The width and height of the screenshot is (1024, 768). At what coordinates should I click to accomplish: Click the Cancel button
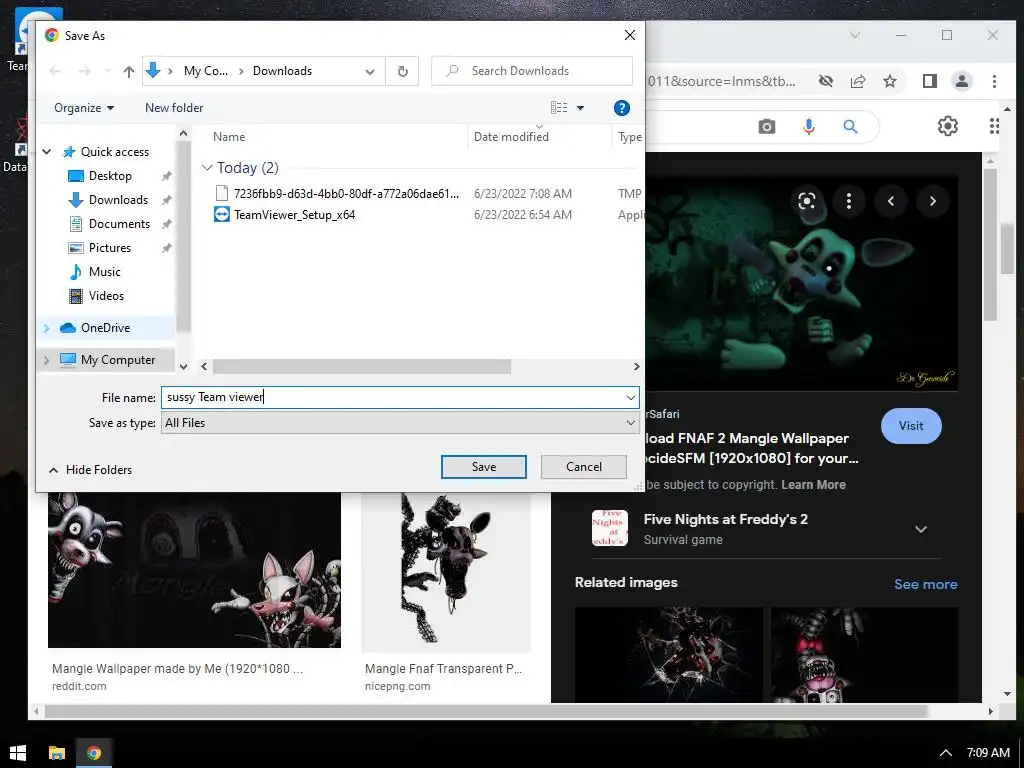(x=583, y=466)
